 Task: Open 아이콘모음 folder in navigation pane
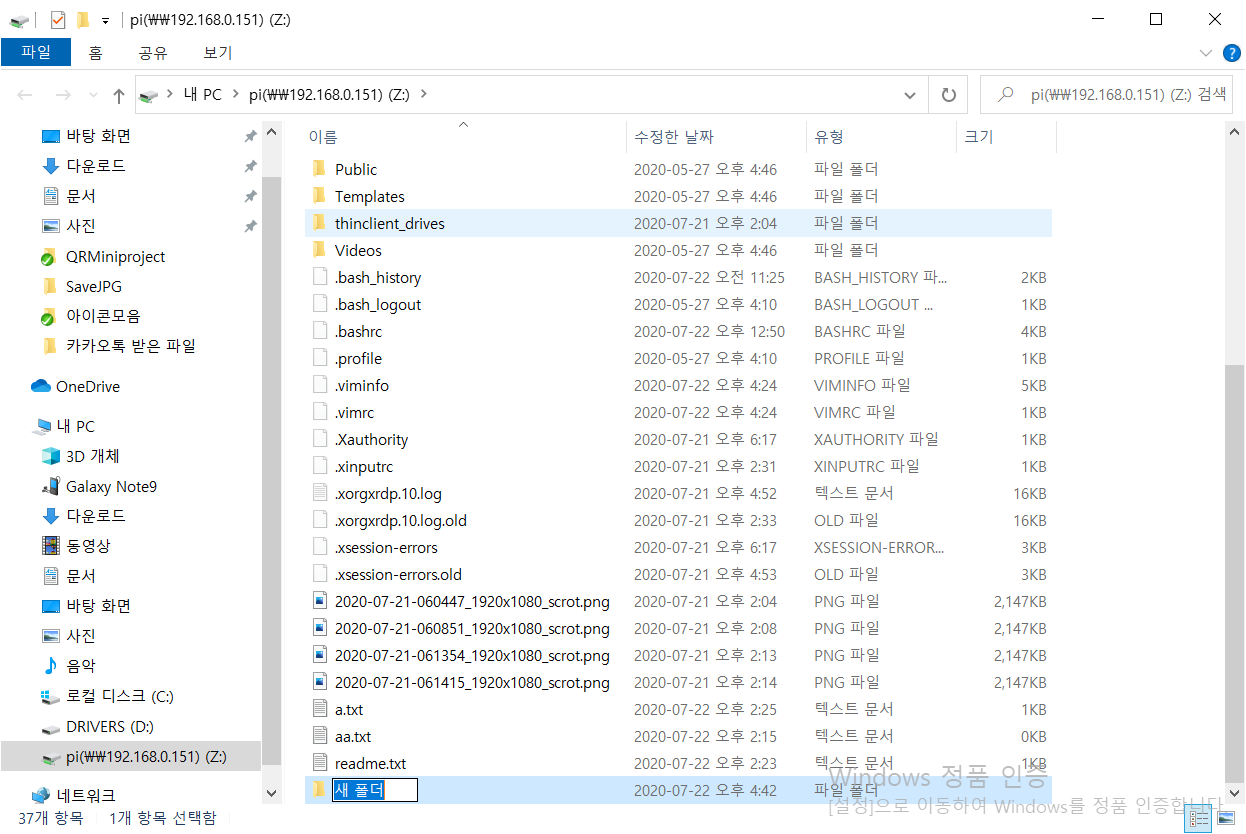coord(103,316)
